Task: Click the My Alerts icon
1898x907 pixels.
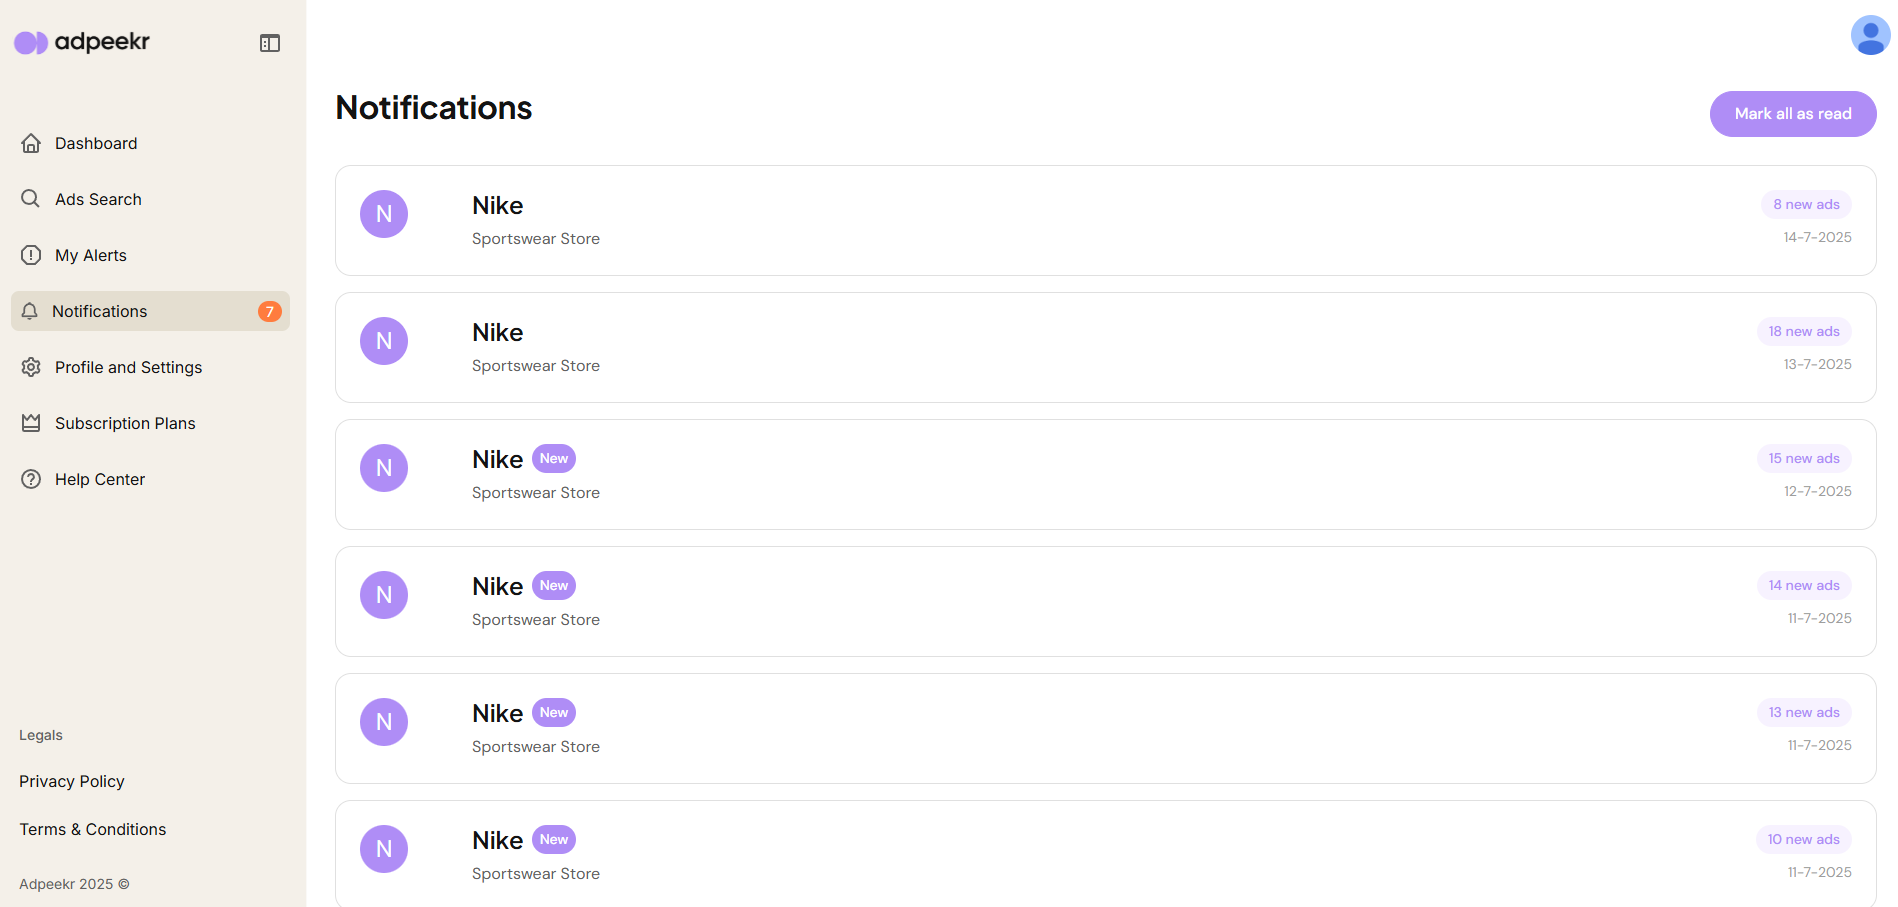Action: [x=31, y=255]
